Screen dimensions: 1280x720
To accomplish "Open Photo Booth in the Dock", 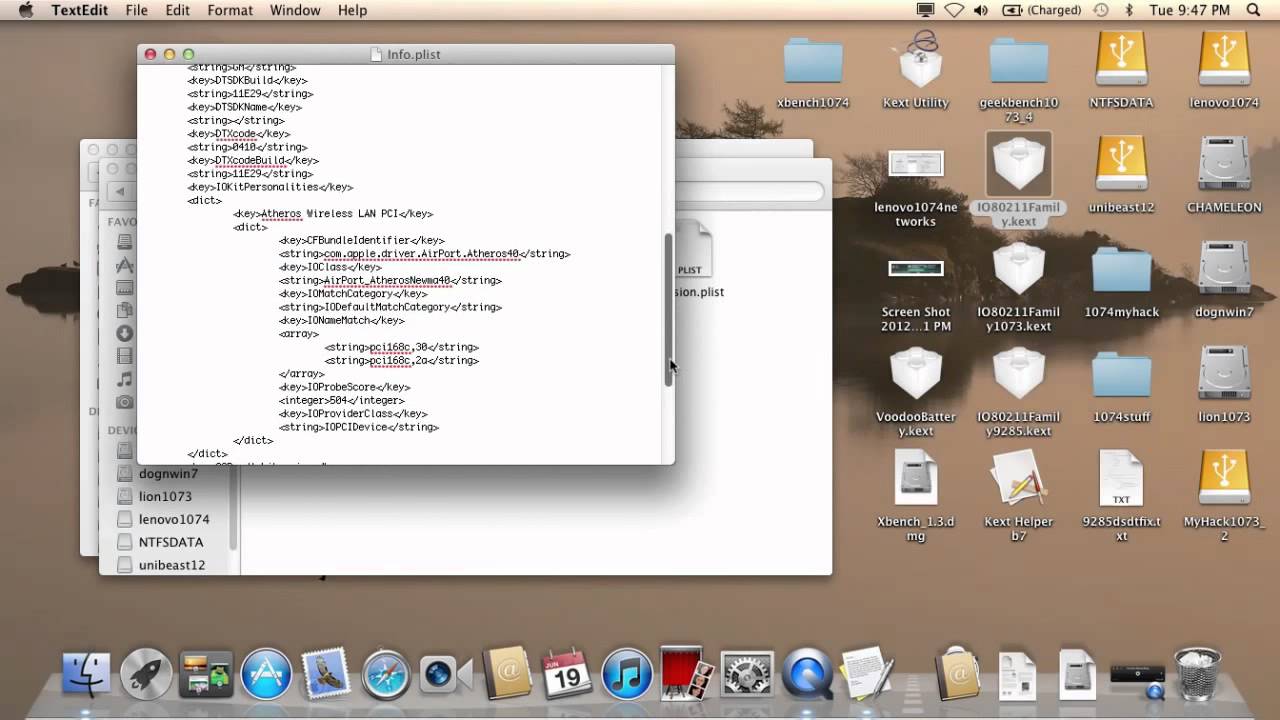I will pos(687,674).
